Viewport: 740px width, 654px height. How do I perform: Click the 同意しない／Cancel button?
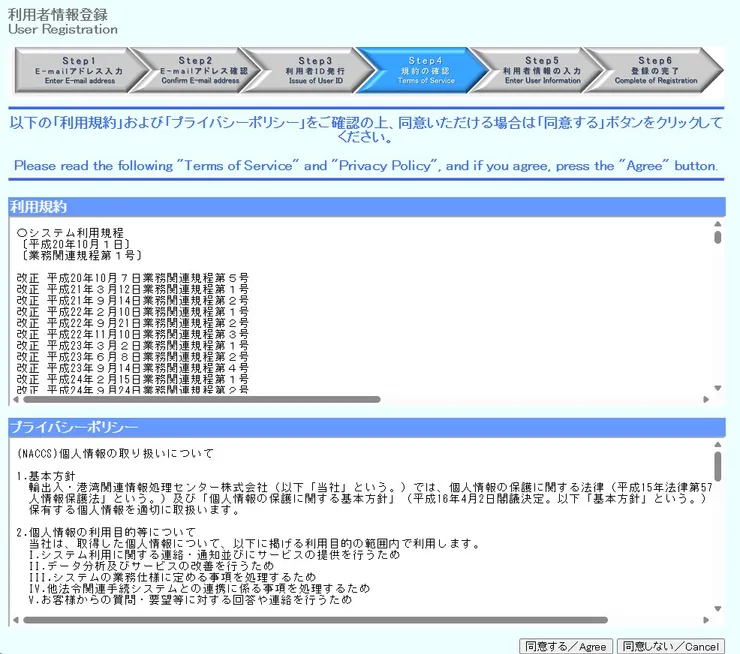[671, 646]
